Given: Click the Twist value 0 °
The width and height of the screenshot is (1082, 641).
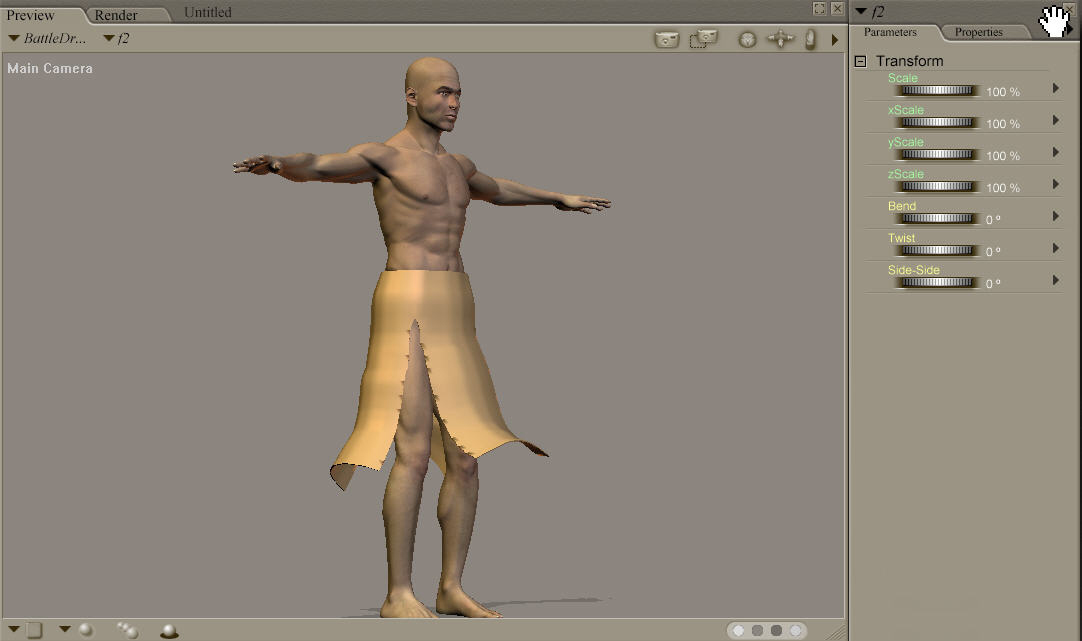Looking at the screenshot, I should coord(993,252).
